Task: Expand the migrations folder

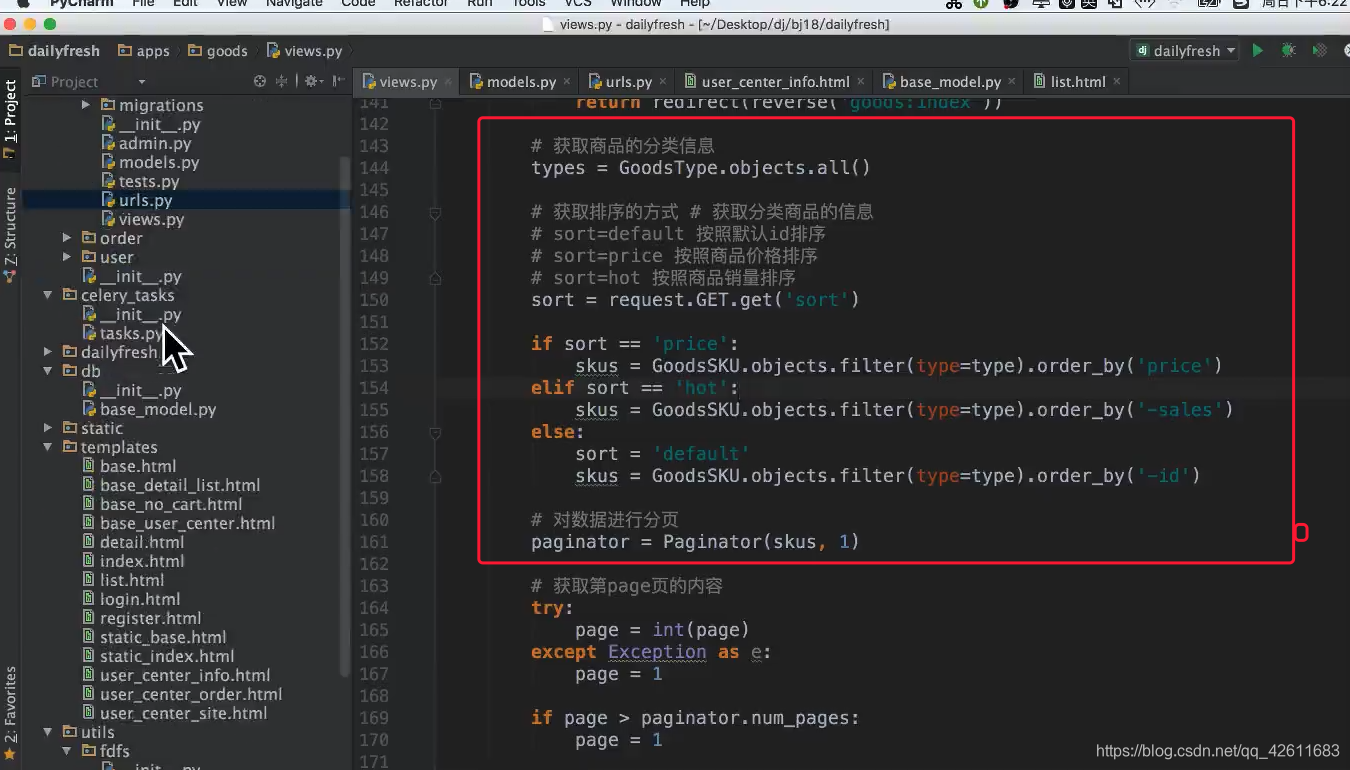Action: [x=86, y=105]
